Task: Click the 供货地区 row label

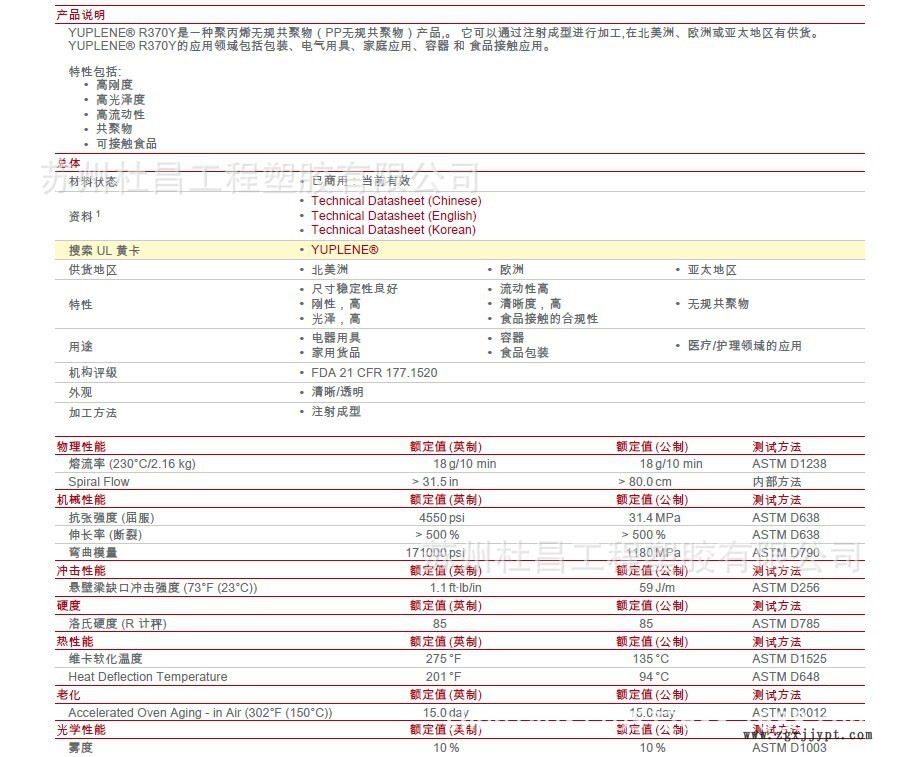Action: pyautogui.click(x=92, y=270)
